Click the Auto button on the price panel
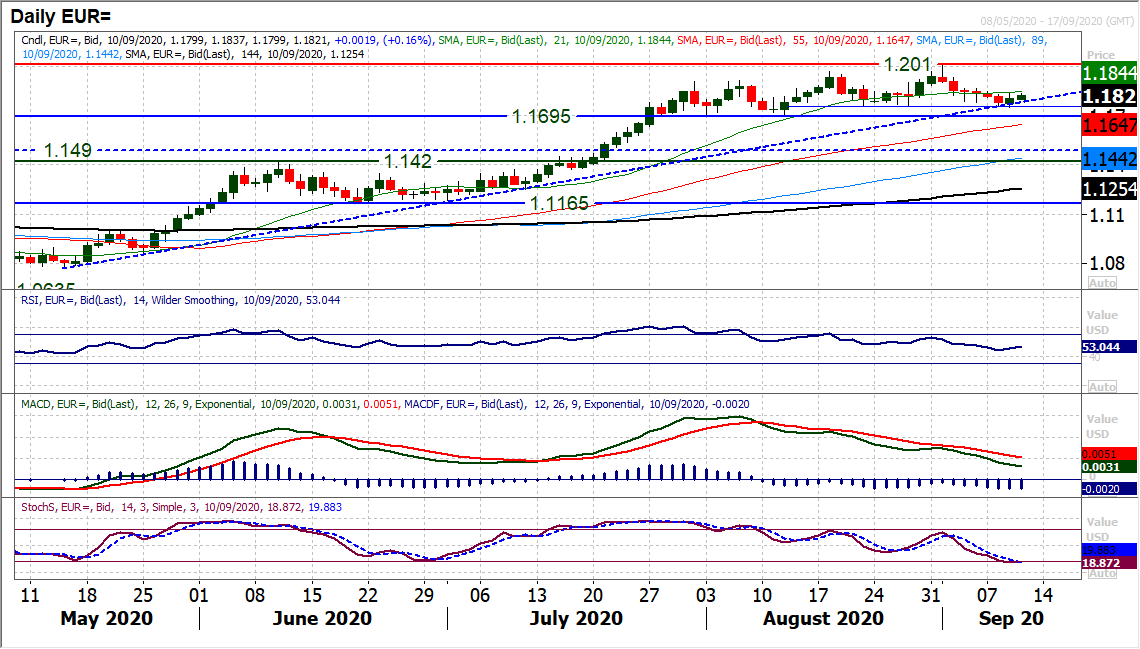 coord(1101,283)
